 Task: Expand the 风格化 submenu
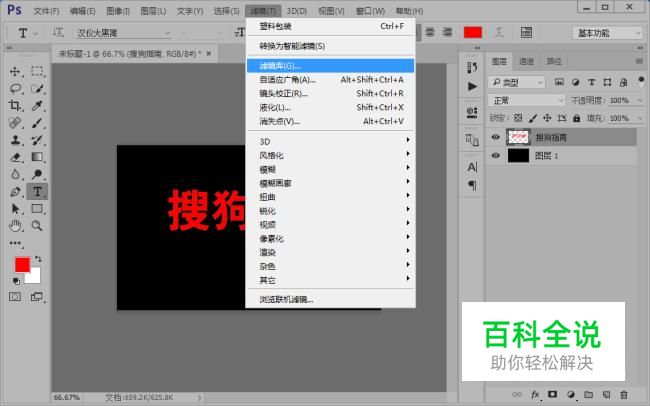point(330,156)
